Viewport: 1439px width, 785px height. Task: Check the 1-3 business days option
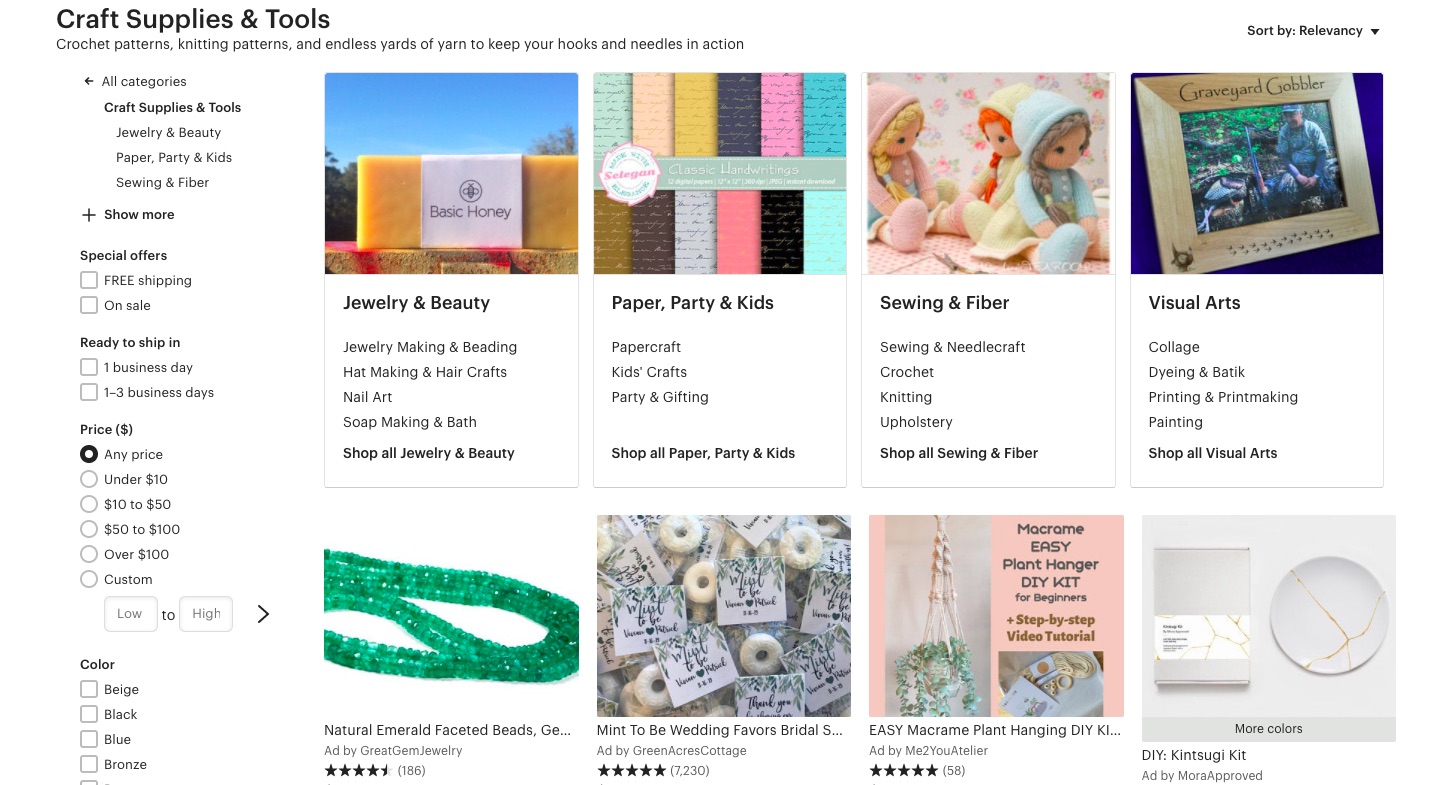[x=89, y=392]
